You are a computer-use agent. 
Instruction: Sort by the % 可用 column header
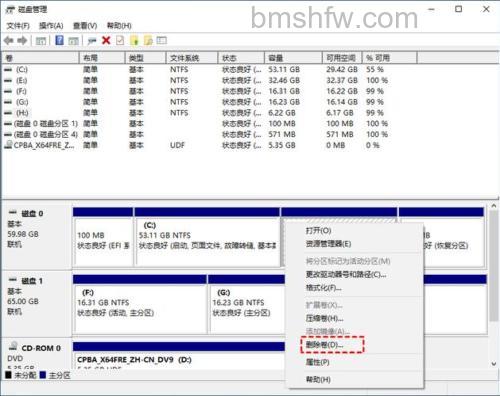coord(390,58)
